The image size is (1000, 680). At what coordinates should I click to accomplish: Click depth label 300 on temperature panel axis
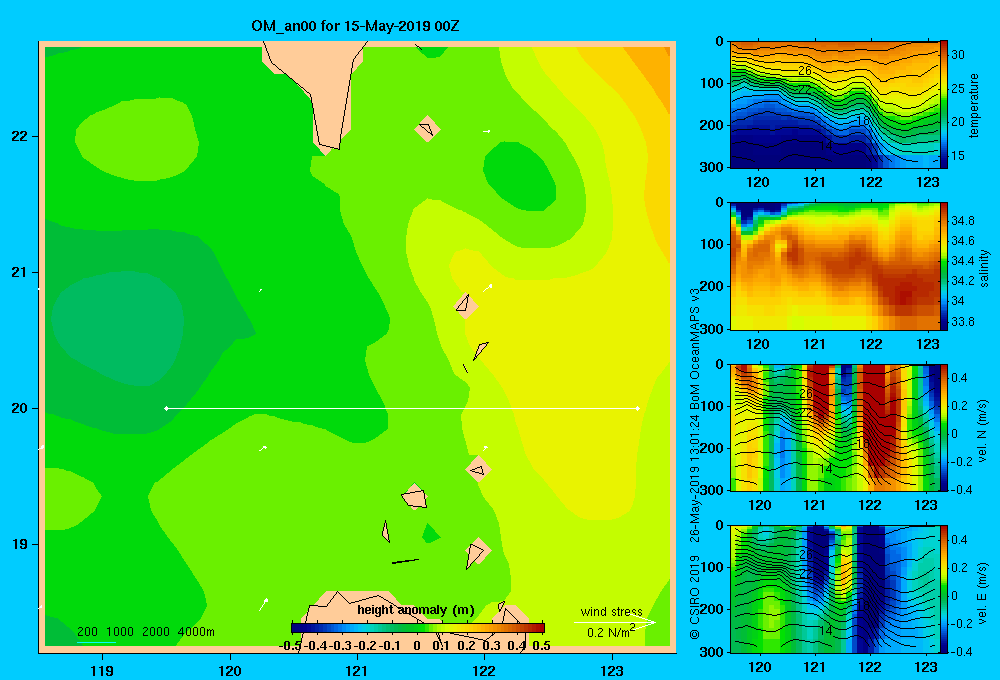click(x=712, y=167)
